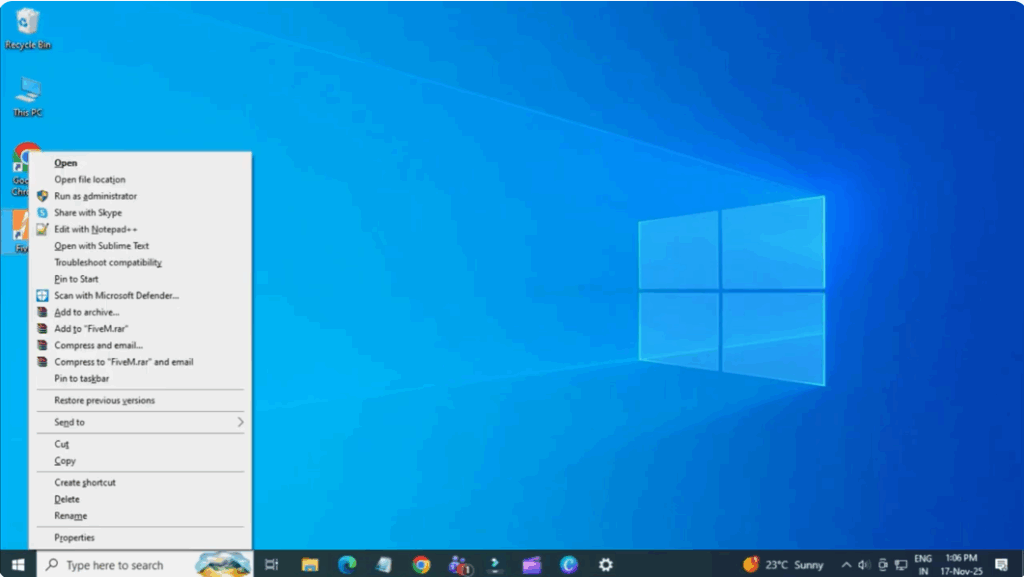Select the This PC desktop icon
This screenshot has height=577, width=1024.
[28, 95]
